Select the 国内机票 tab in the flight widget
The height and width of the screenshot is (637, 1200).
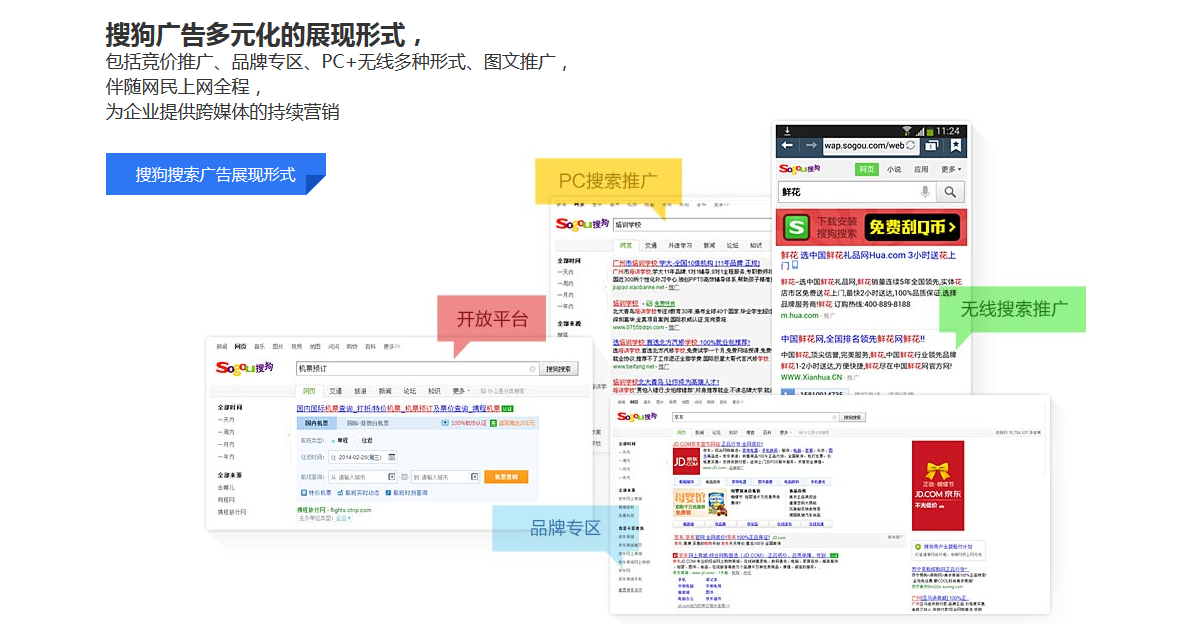319,423
